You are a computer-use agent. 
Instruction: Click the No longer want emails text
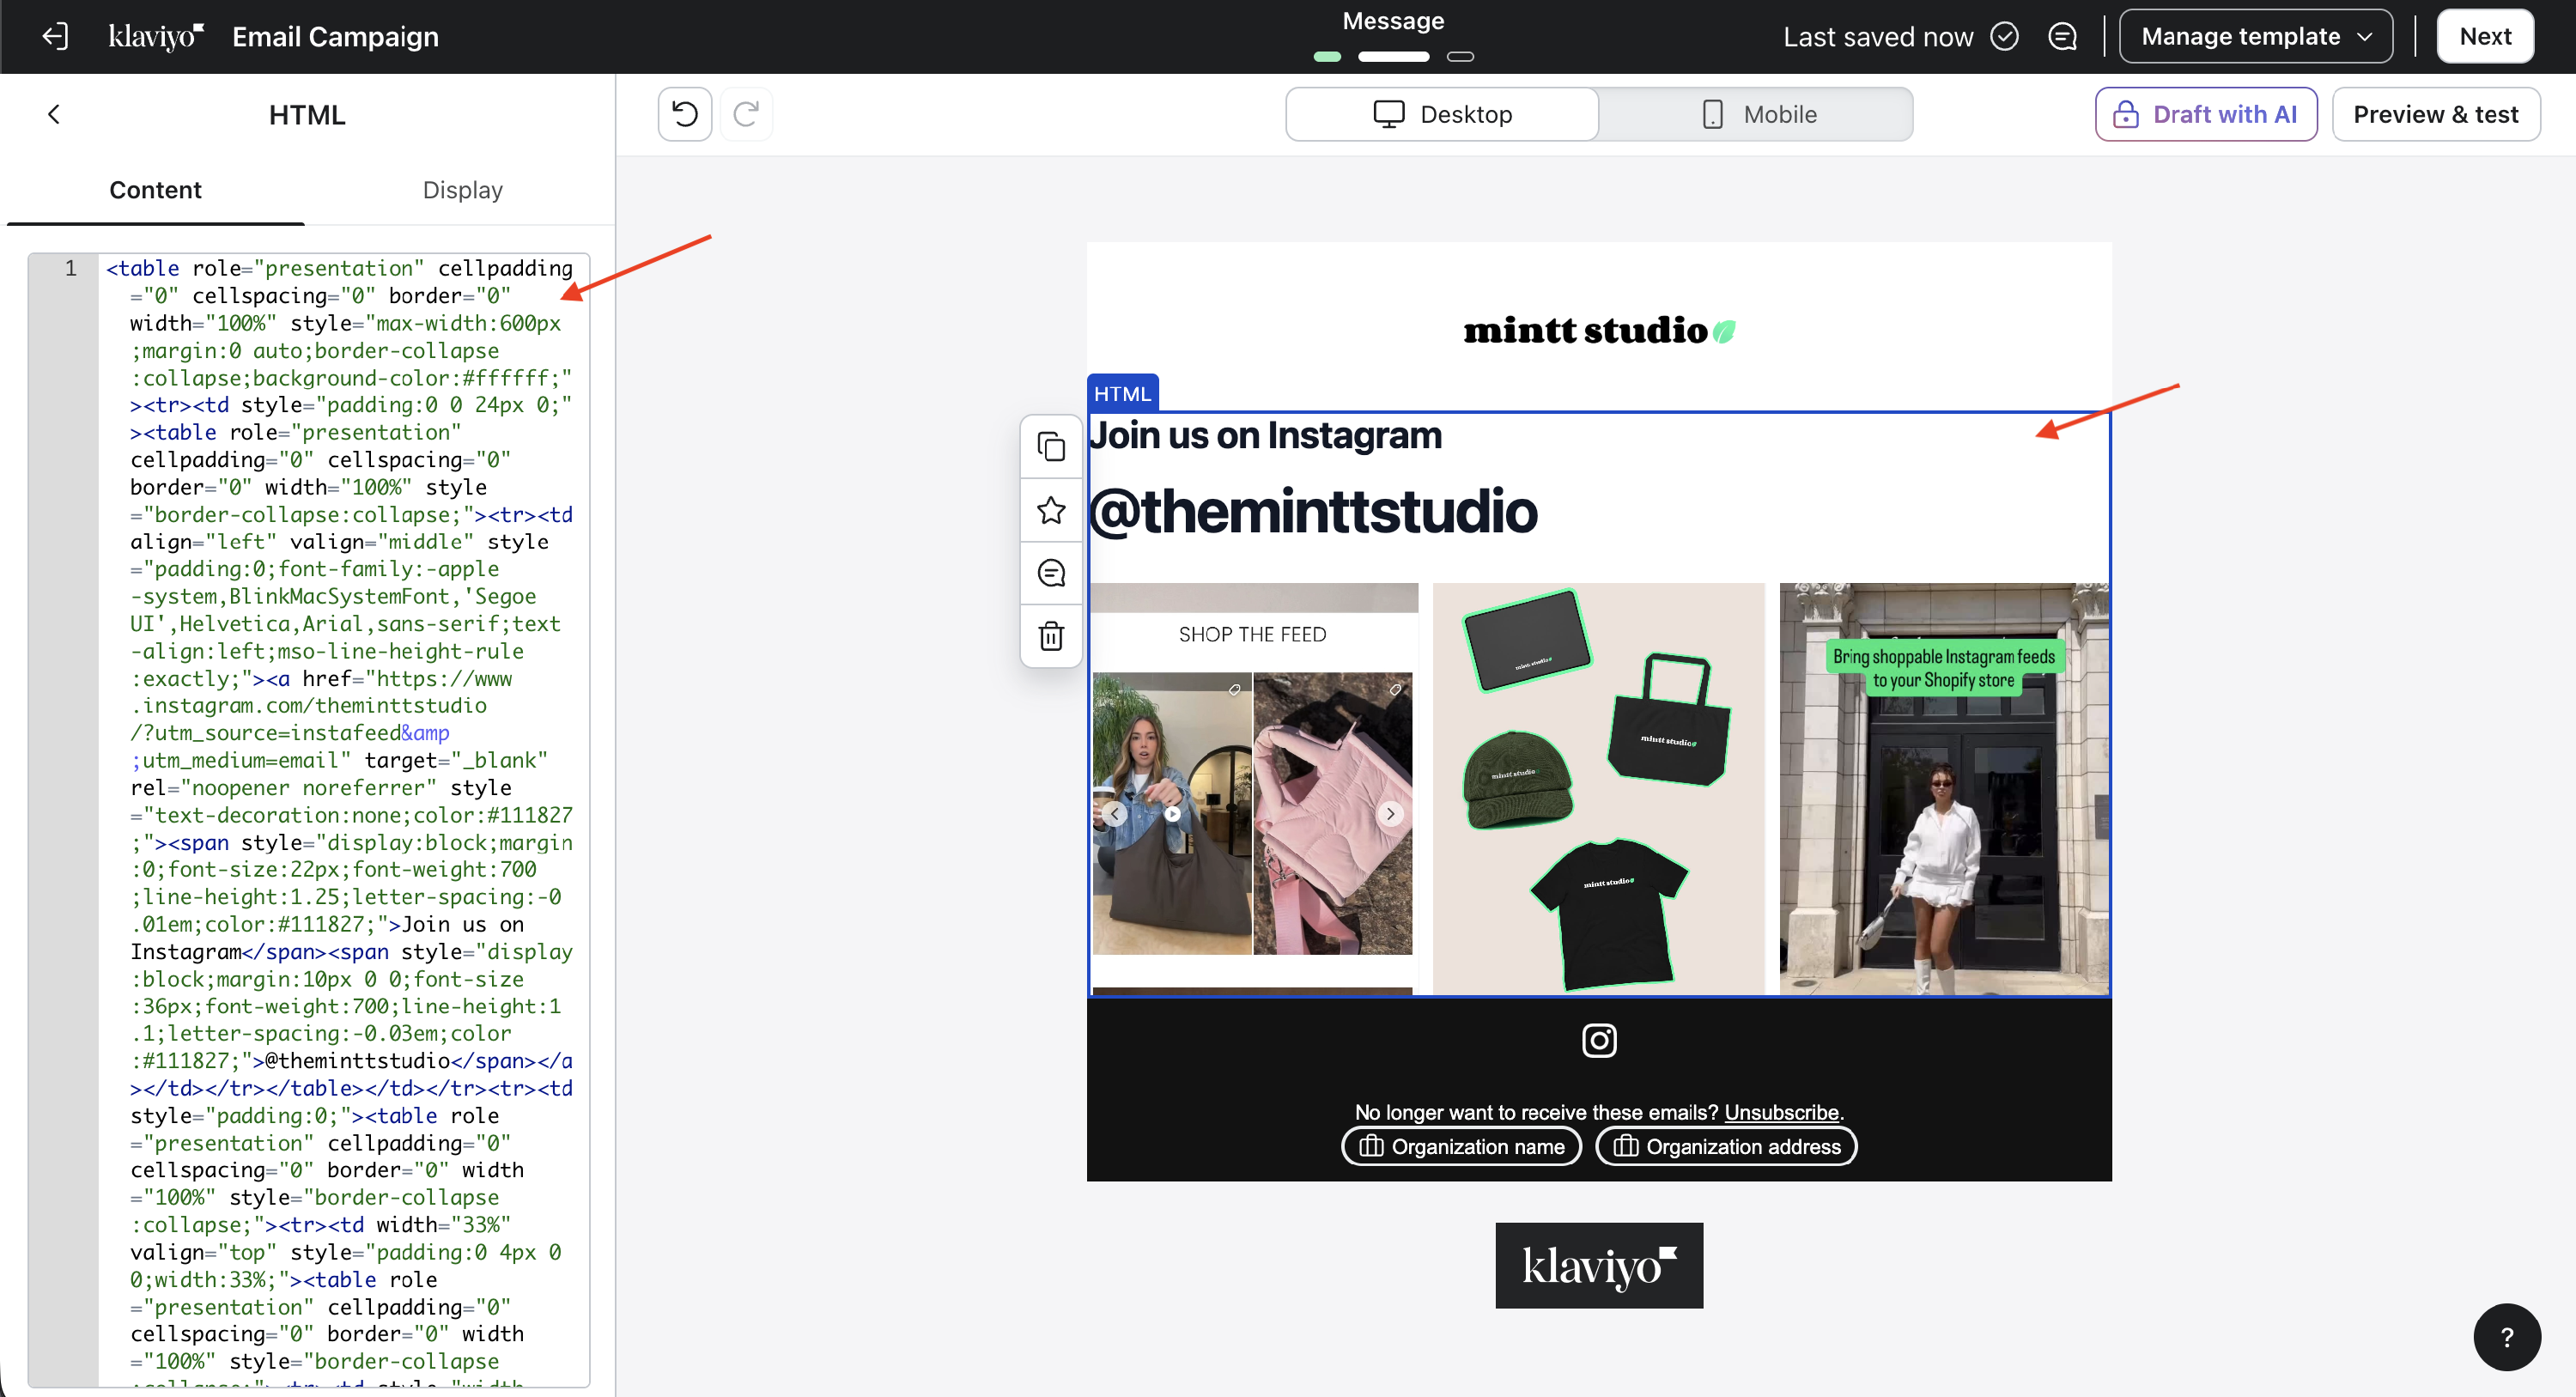point(1536,1112)
